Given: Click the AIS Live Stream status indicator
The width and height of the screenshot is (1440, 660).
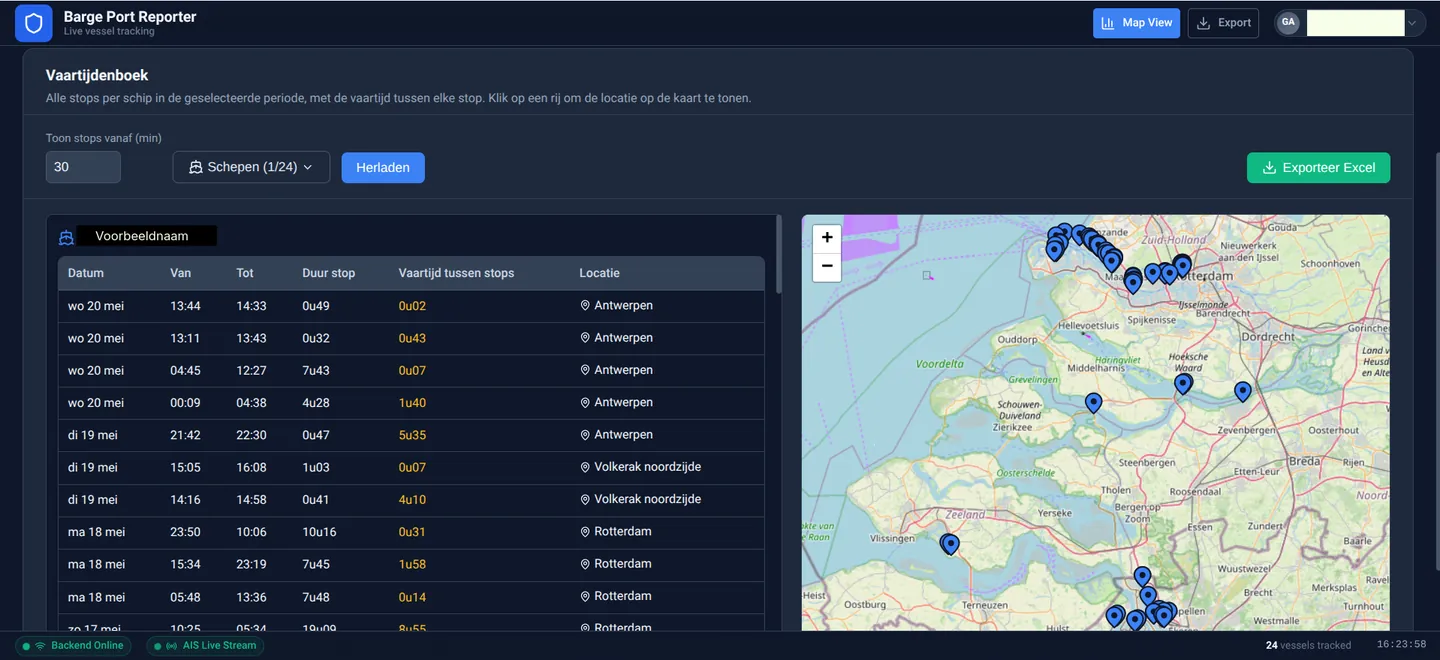Looking at the screenshot, I should 205,646.
